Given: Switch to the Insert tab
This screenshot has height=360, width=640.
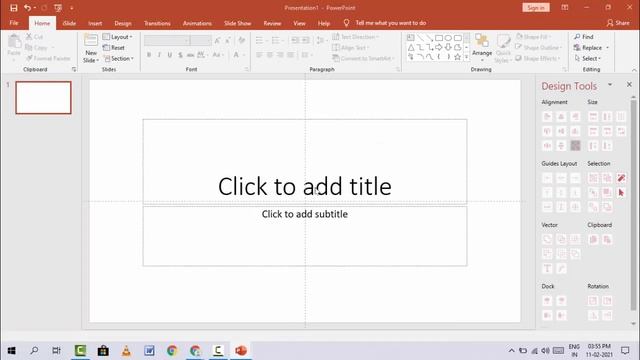Looking at the screenshot, I should 95,23.
